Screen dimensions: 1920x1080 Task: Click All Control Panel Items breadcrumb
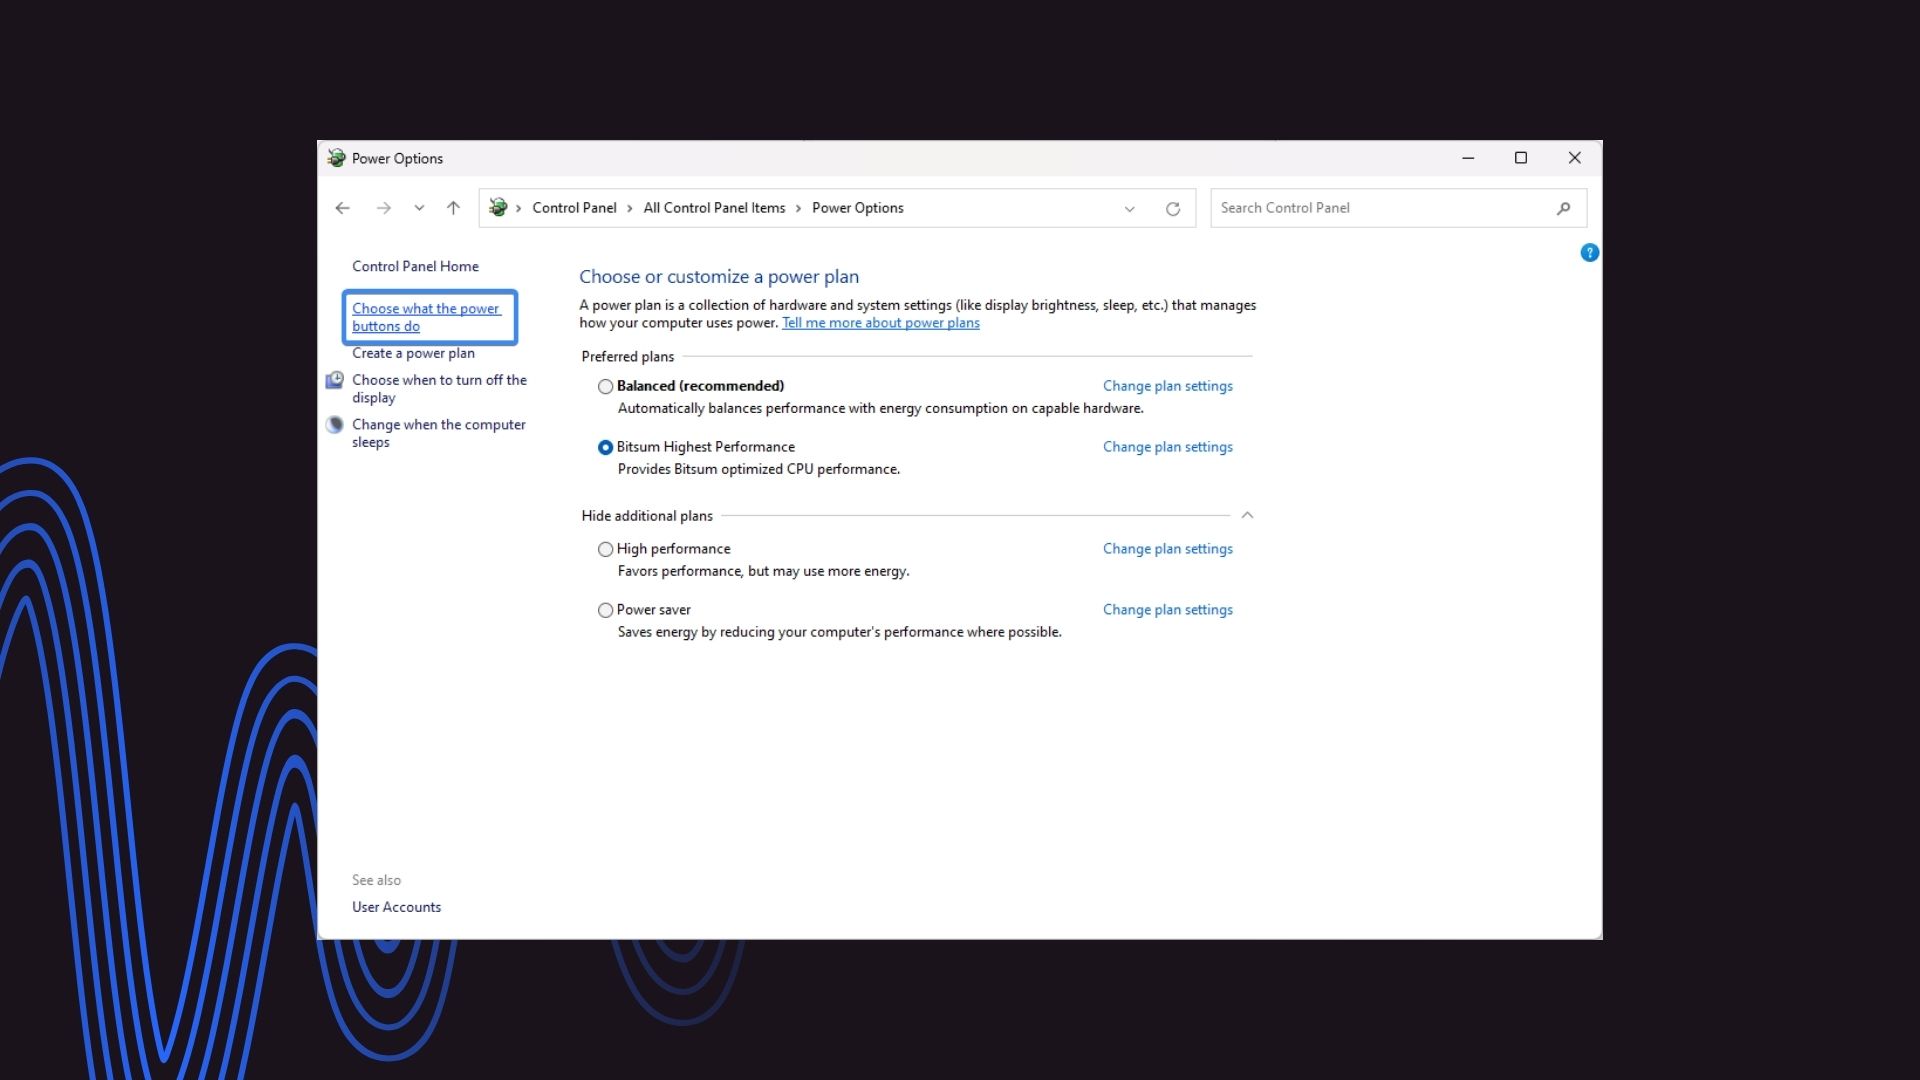point(714,208)
